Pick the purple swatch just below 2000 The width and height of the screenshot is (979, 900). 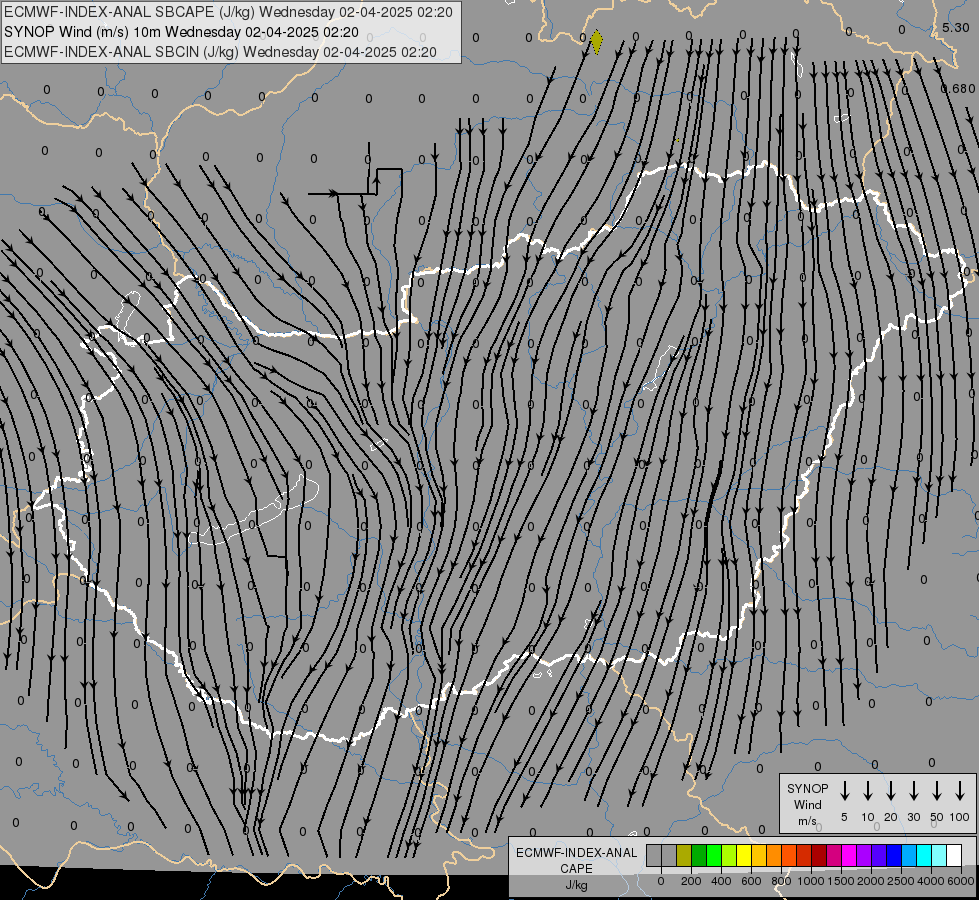click(x=864, y=855)
